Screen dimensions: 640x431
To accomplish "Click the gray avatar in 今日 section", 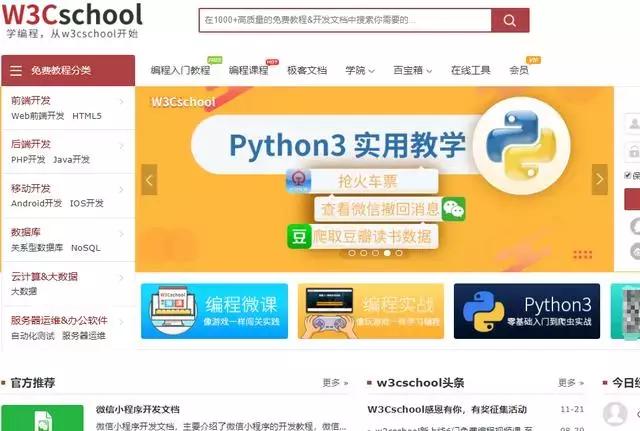I will point(615,414).
